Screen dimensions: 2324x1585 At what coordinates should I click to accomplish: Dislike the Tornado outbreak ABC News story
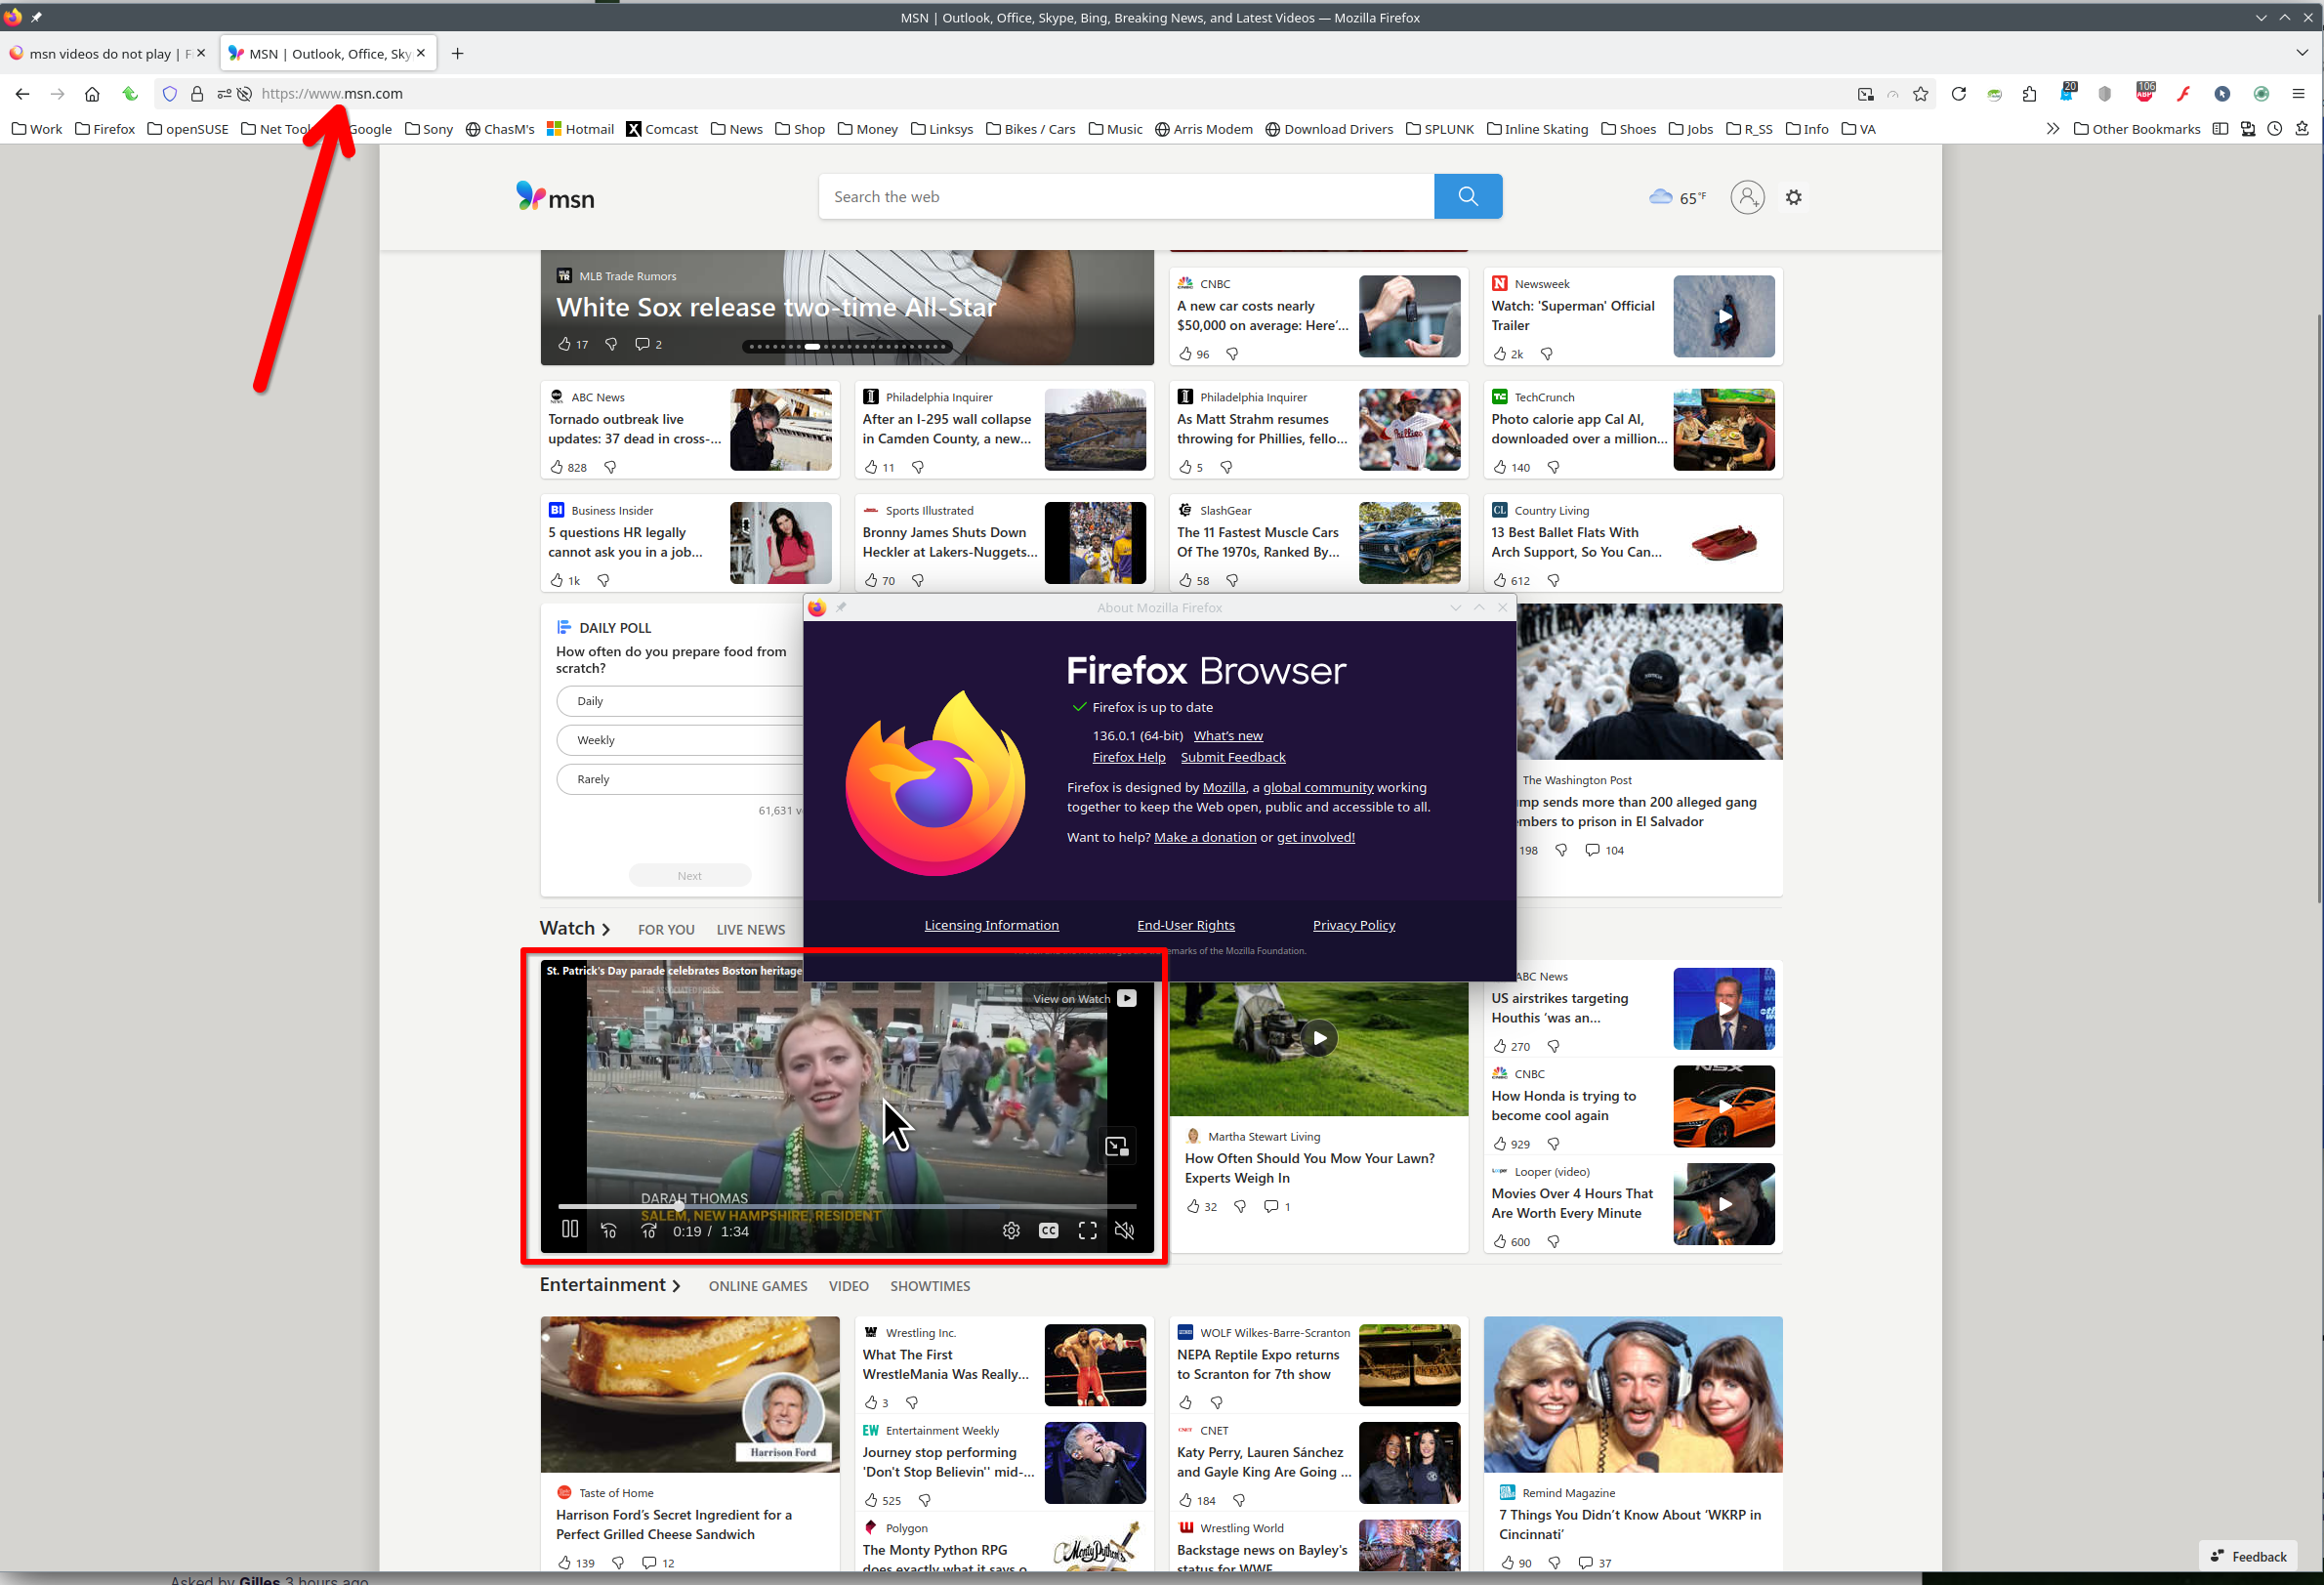point(610,467)
